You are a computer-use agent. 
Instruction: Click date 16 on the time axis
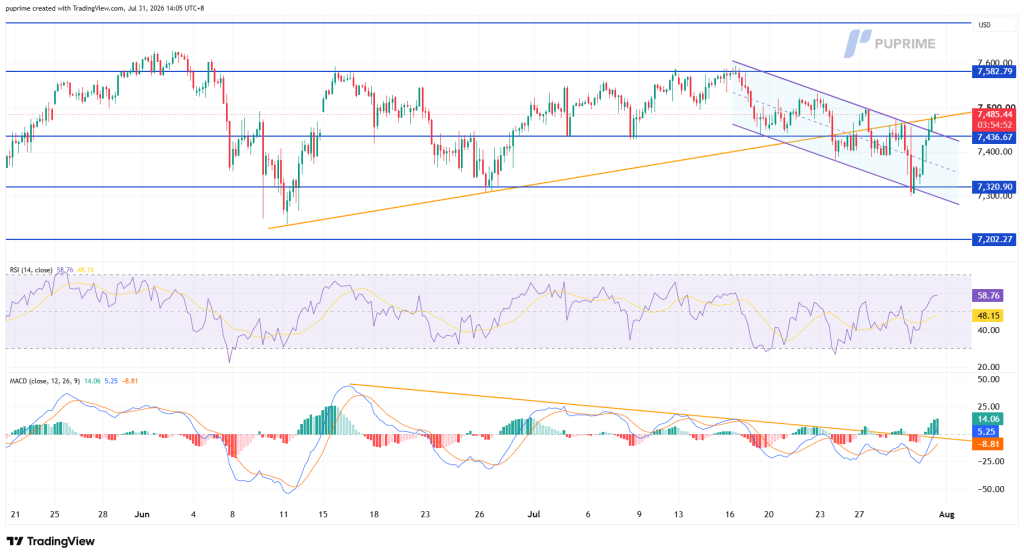tap(729, 514)
